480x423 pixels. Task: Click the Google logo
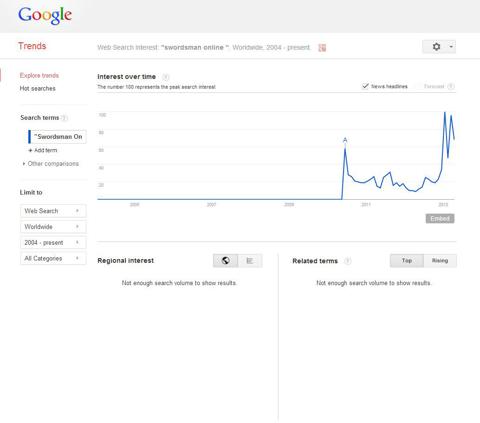coord(45,15)
